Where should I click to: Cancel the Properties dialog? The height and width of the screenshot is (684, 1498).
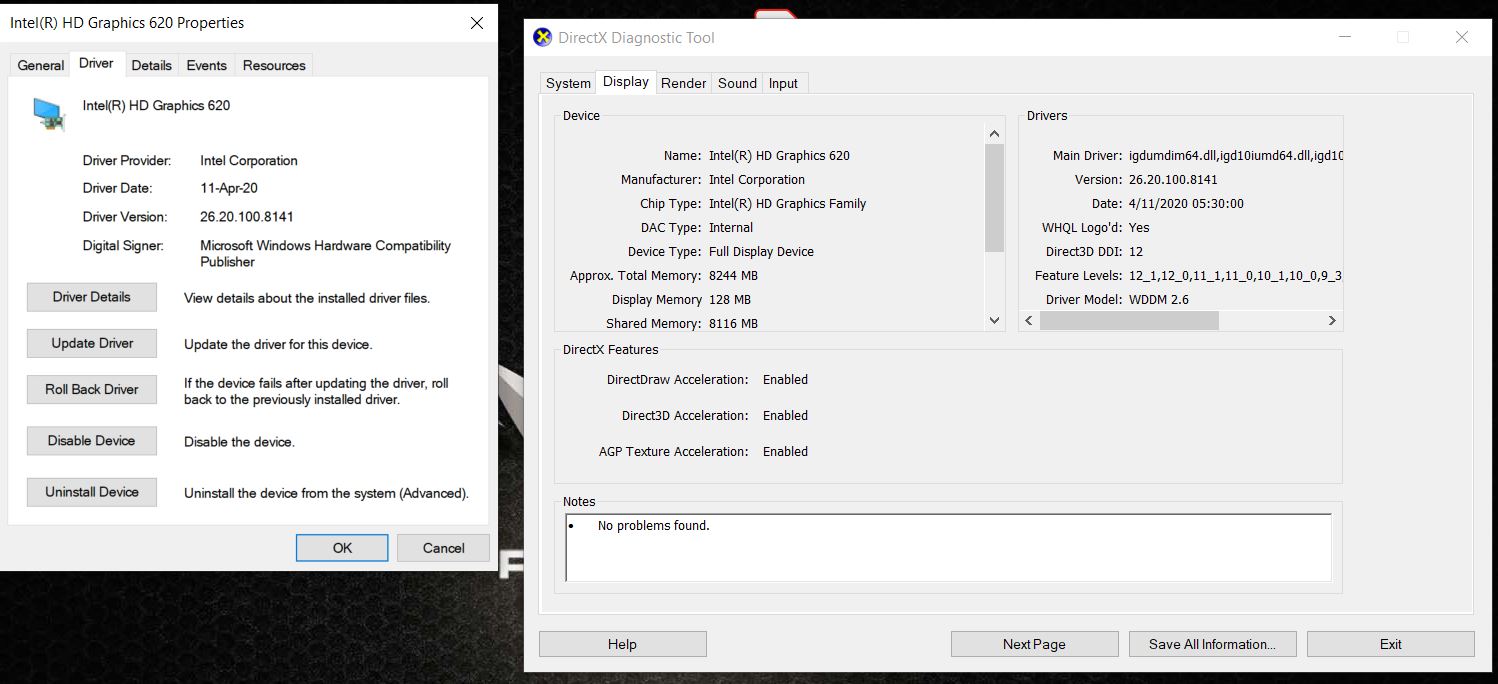pyautogui.click(x=443, y=548)
